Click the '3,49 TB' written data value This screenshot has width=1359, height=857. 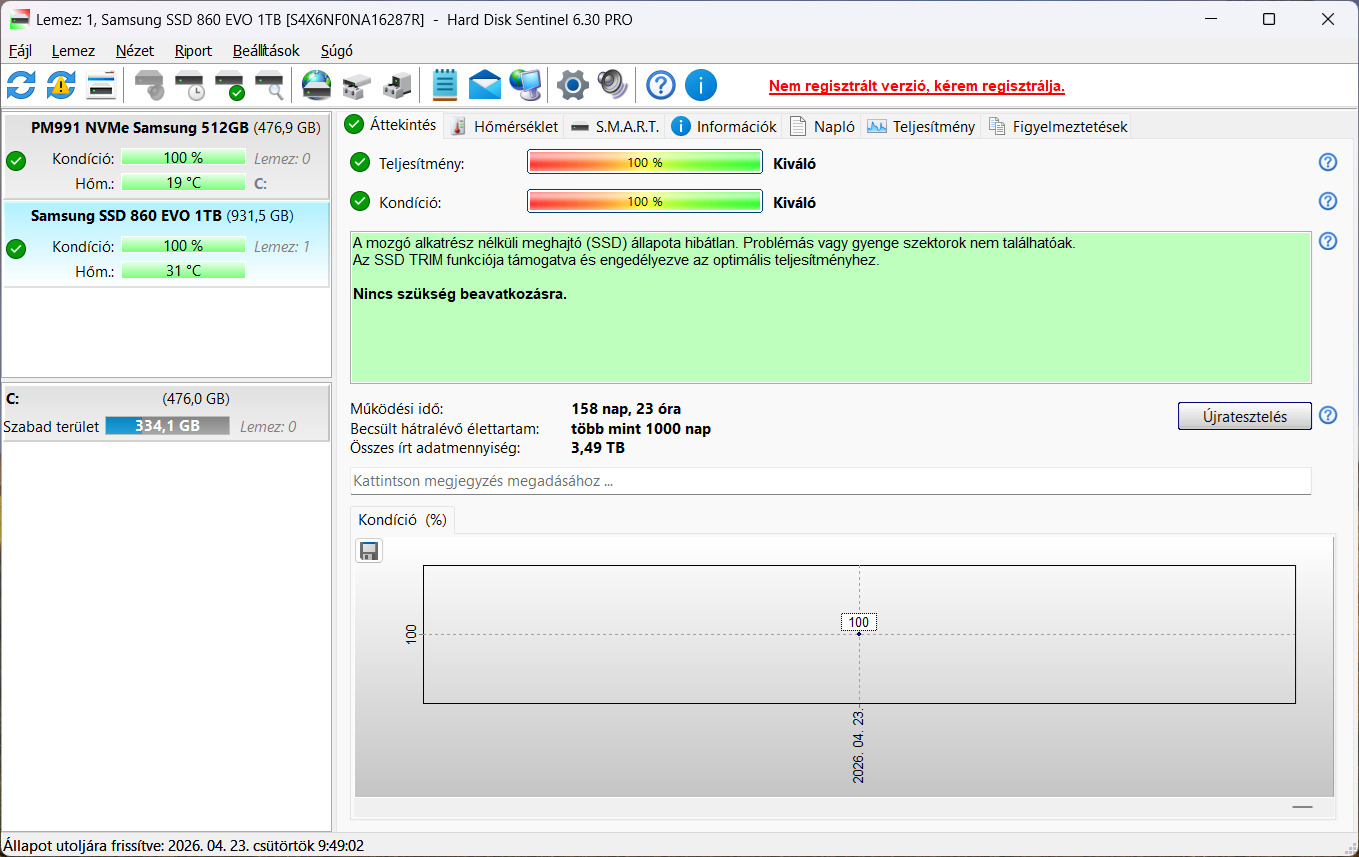(x=598, y=448)
